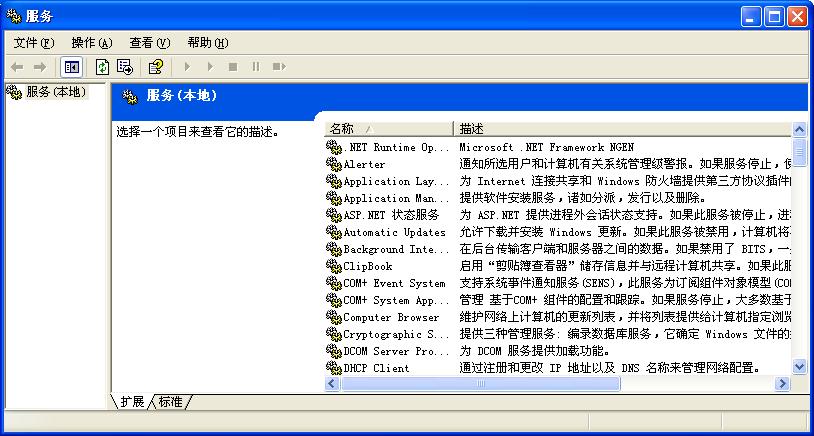Click the gear icon of ClipBook service
The width and height of the screenshot is (814, 436).
coord(333,266)
